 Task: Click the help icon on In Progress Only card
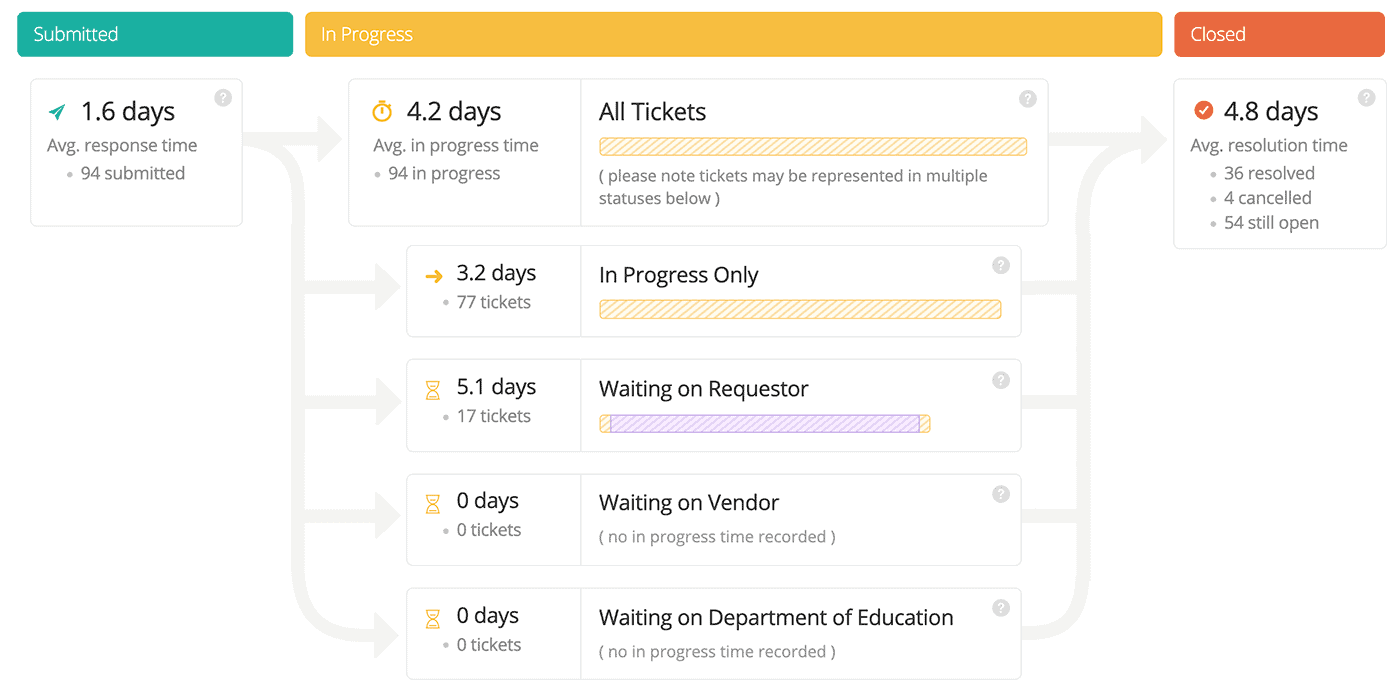click(1001, 265)
